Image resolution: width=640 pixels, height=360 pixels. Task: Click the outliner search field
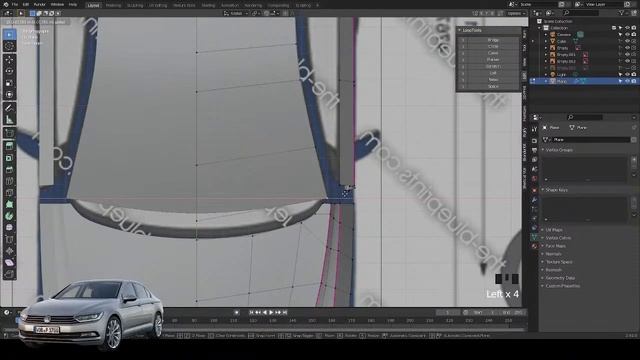tap(580, 13)
